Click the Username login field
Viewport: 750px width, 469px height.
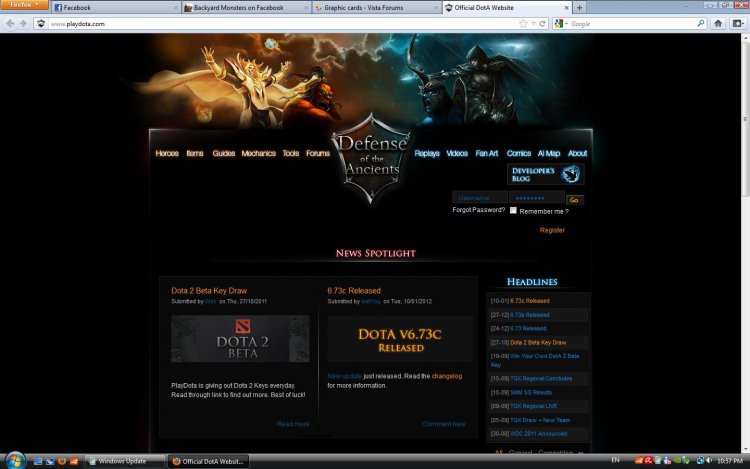point(480,197)
